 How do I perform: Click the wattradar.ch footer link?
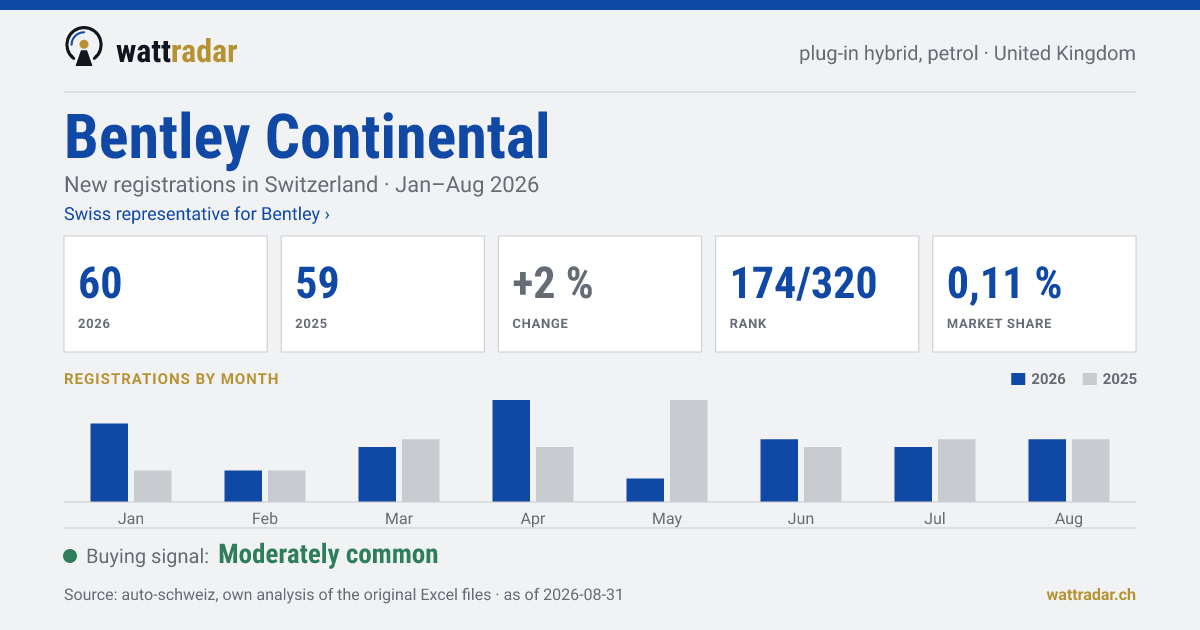[1091, 594]
